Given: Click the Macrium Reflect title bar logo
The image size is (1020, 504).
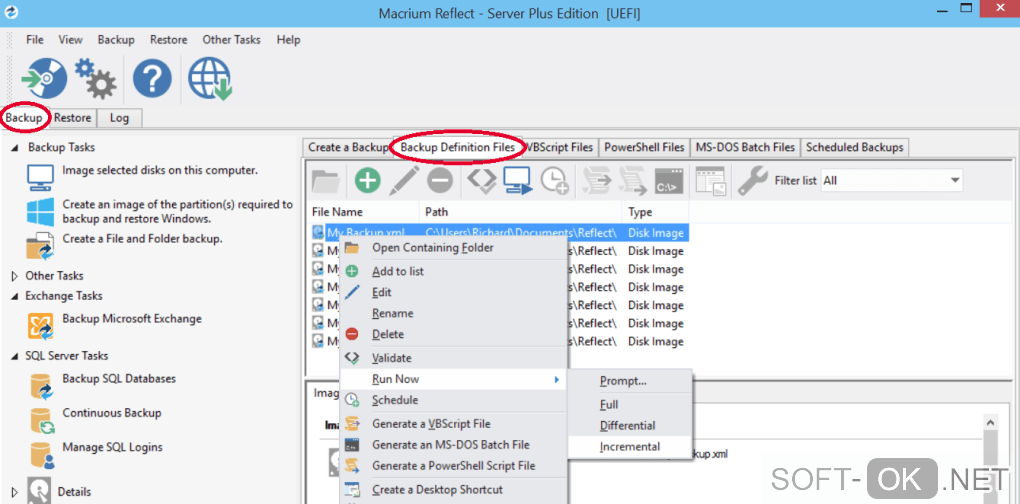Looking at the screenshot, I should (x=10, y=12).
